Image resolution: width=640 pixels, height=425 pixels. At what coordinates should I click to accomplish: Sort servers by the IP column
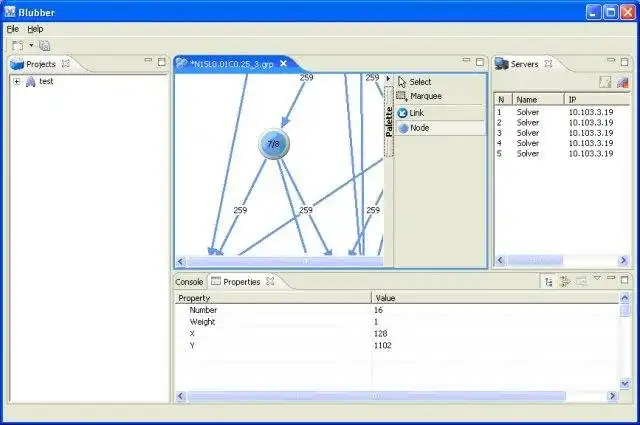pos(598,100)
